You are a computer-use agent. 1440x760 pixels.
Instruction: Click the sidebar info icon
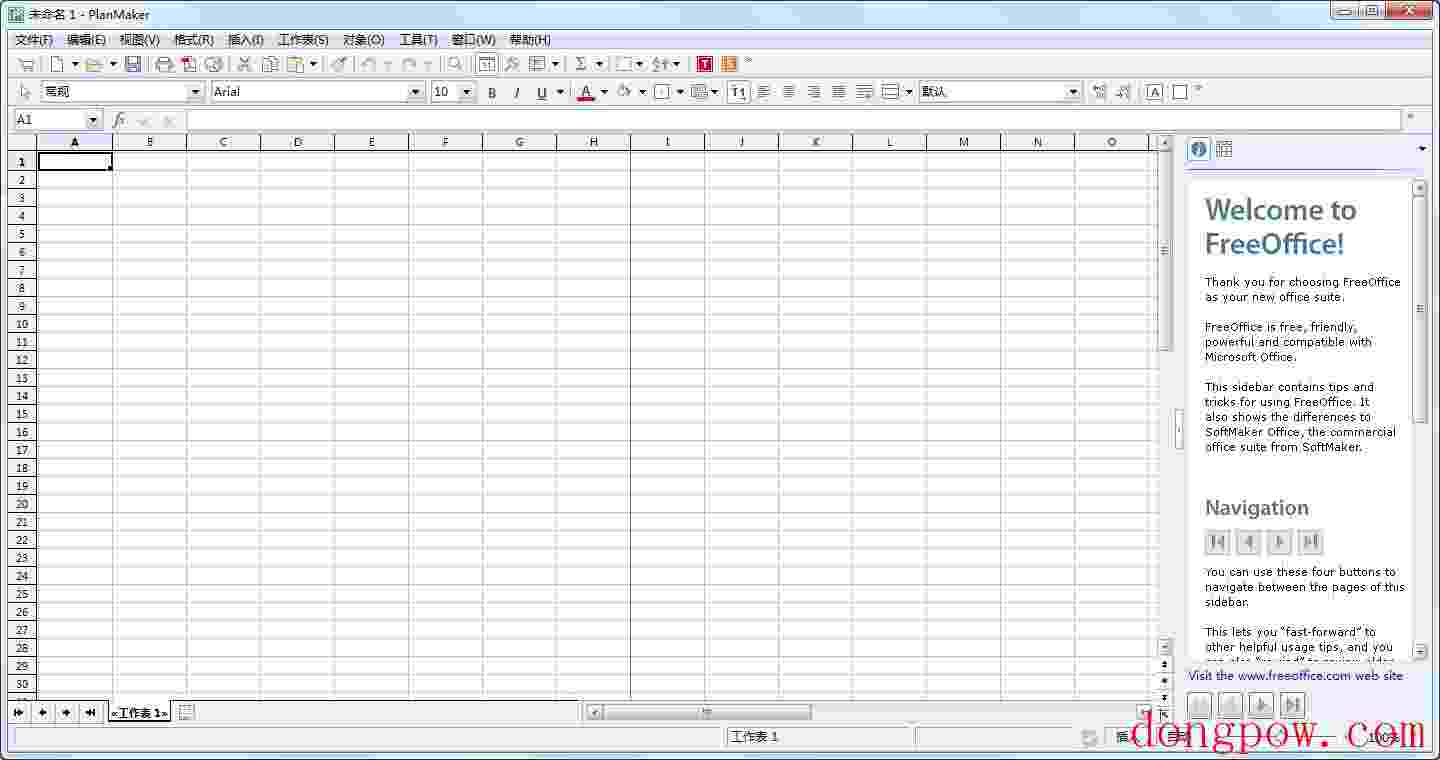coord(1199,149)
